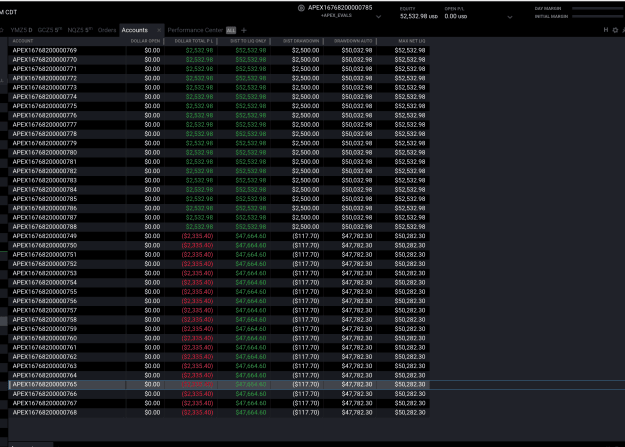The image size is (625, 447).
Task: Expand the equity and open P/L dropdown chevron
Action: pos(510,17)
